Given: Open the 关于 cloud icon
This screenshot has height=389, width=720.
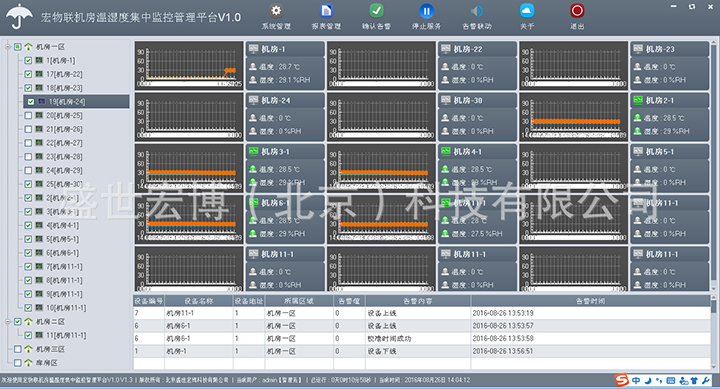Looking at the screenshot, I should point(527,11).
